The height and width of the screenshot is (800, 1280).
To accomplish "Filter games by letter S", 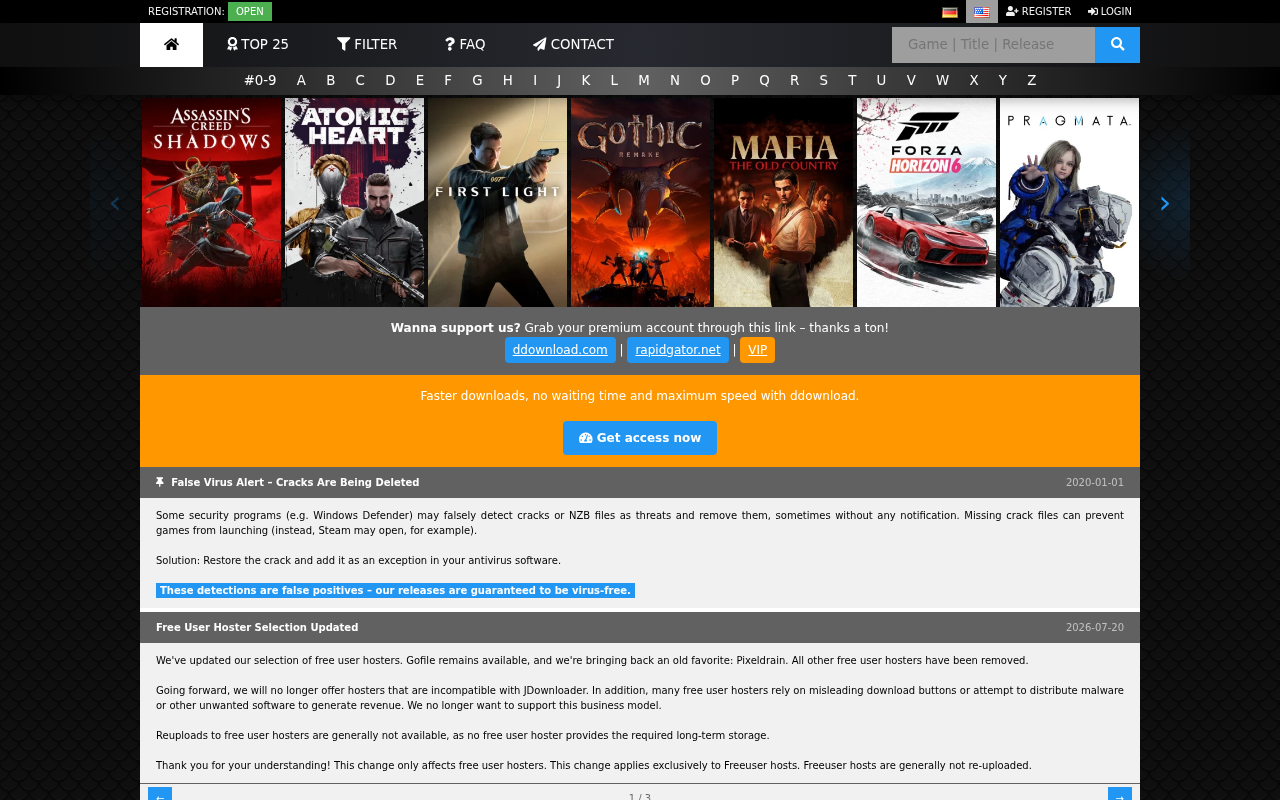I will 824,81.
